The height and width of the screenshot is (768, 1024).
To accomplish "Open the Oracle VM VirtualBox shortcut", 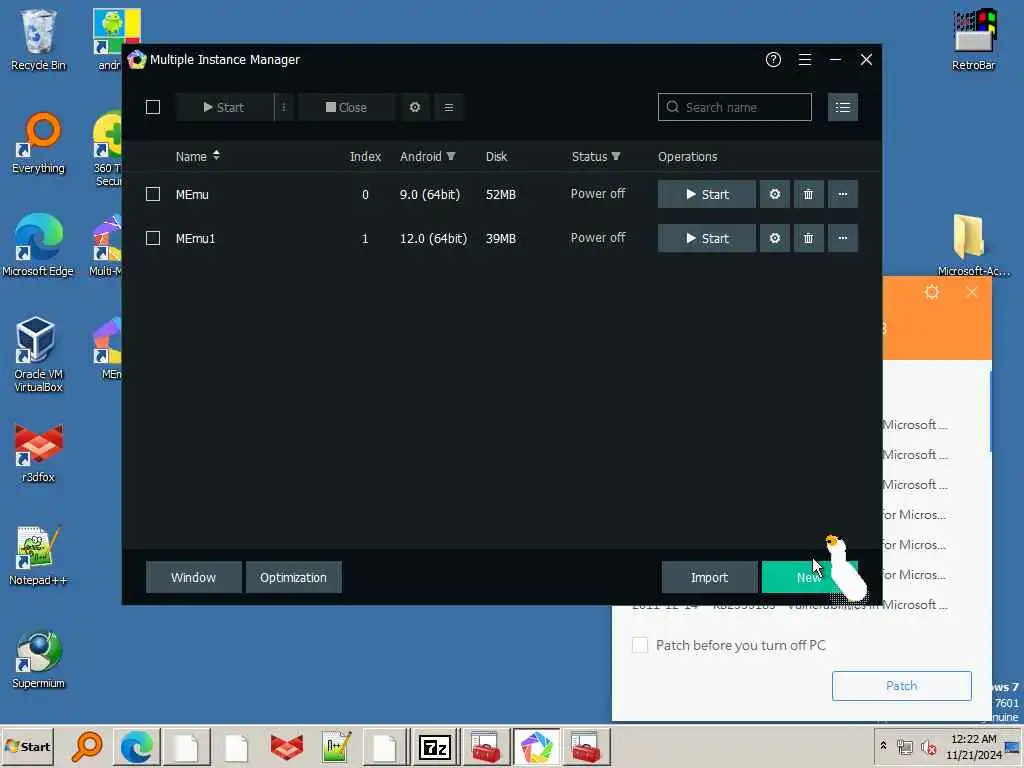I will pos(38,355).
